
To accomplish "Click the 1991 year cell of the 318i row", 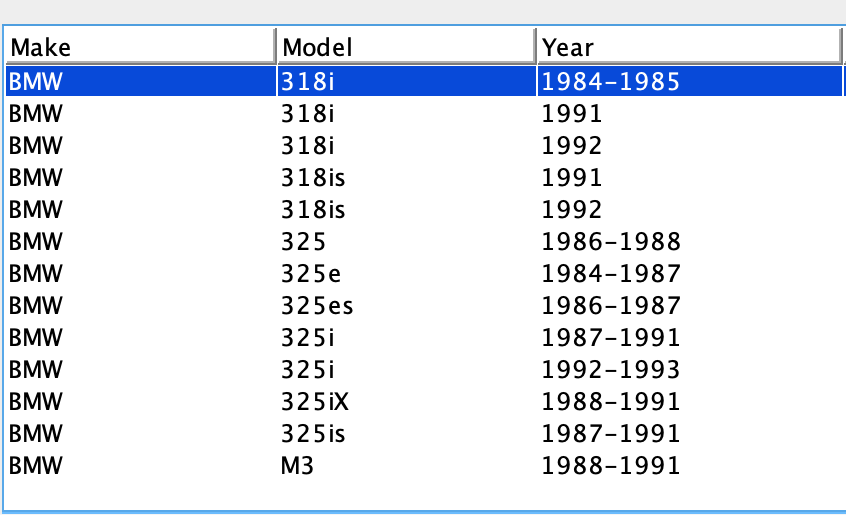I will point(690,113).
